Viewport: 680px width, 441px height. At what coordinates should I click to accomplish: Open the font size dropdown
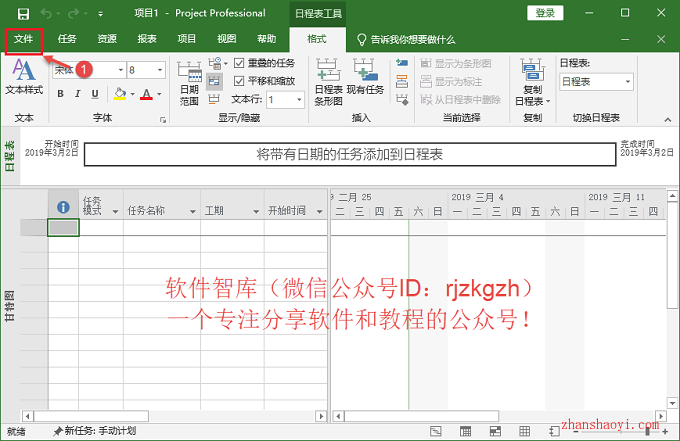160,70
